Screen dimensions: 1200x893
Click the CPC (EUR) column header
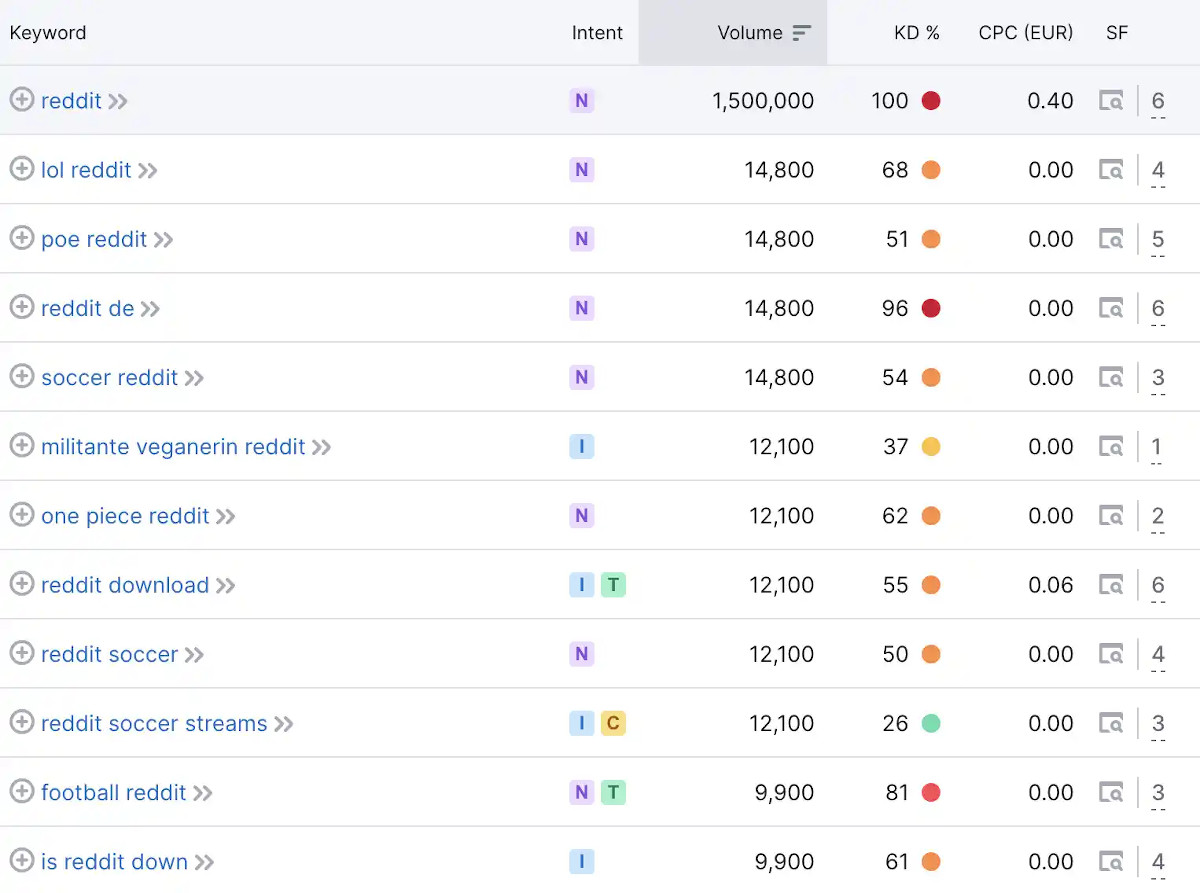1026,33
